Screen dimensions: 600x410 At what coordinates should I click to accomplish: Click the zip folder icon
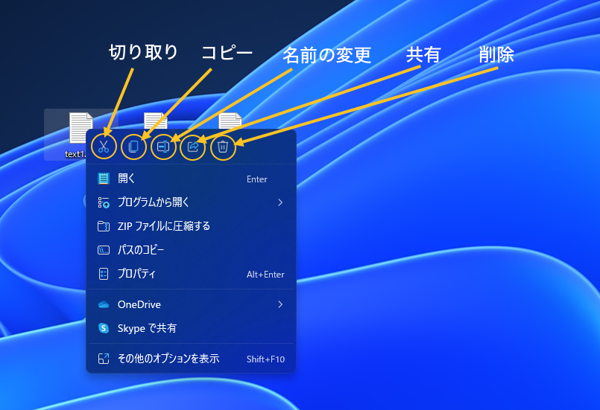pyautogui.click(x=103, y=226)
